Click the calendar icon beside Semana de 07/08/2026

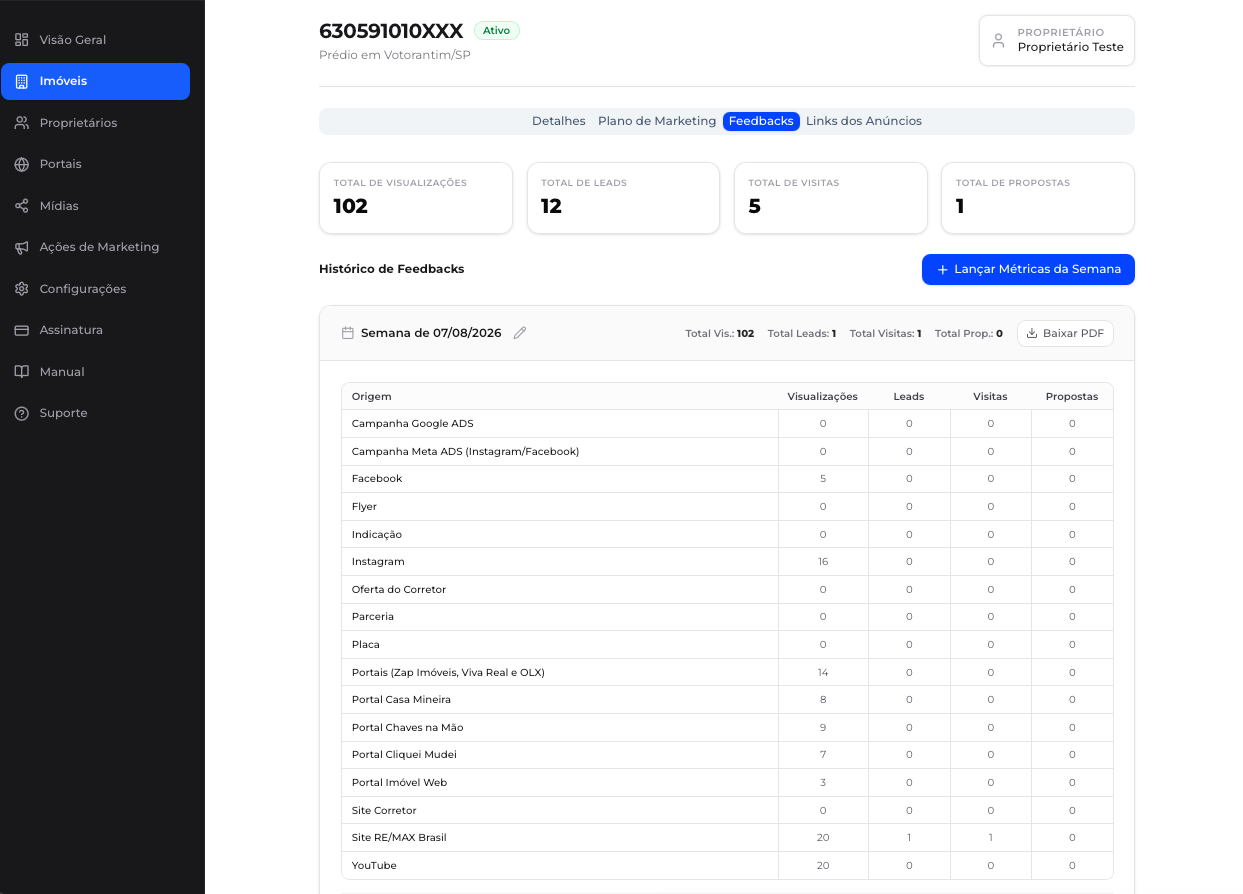click(348, 333)
